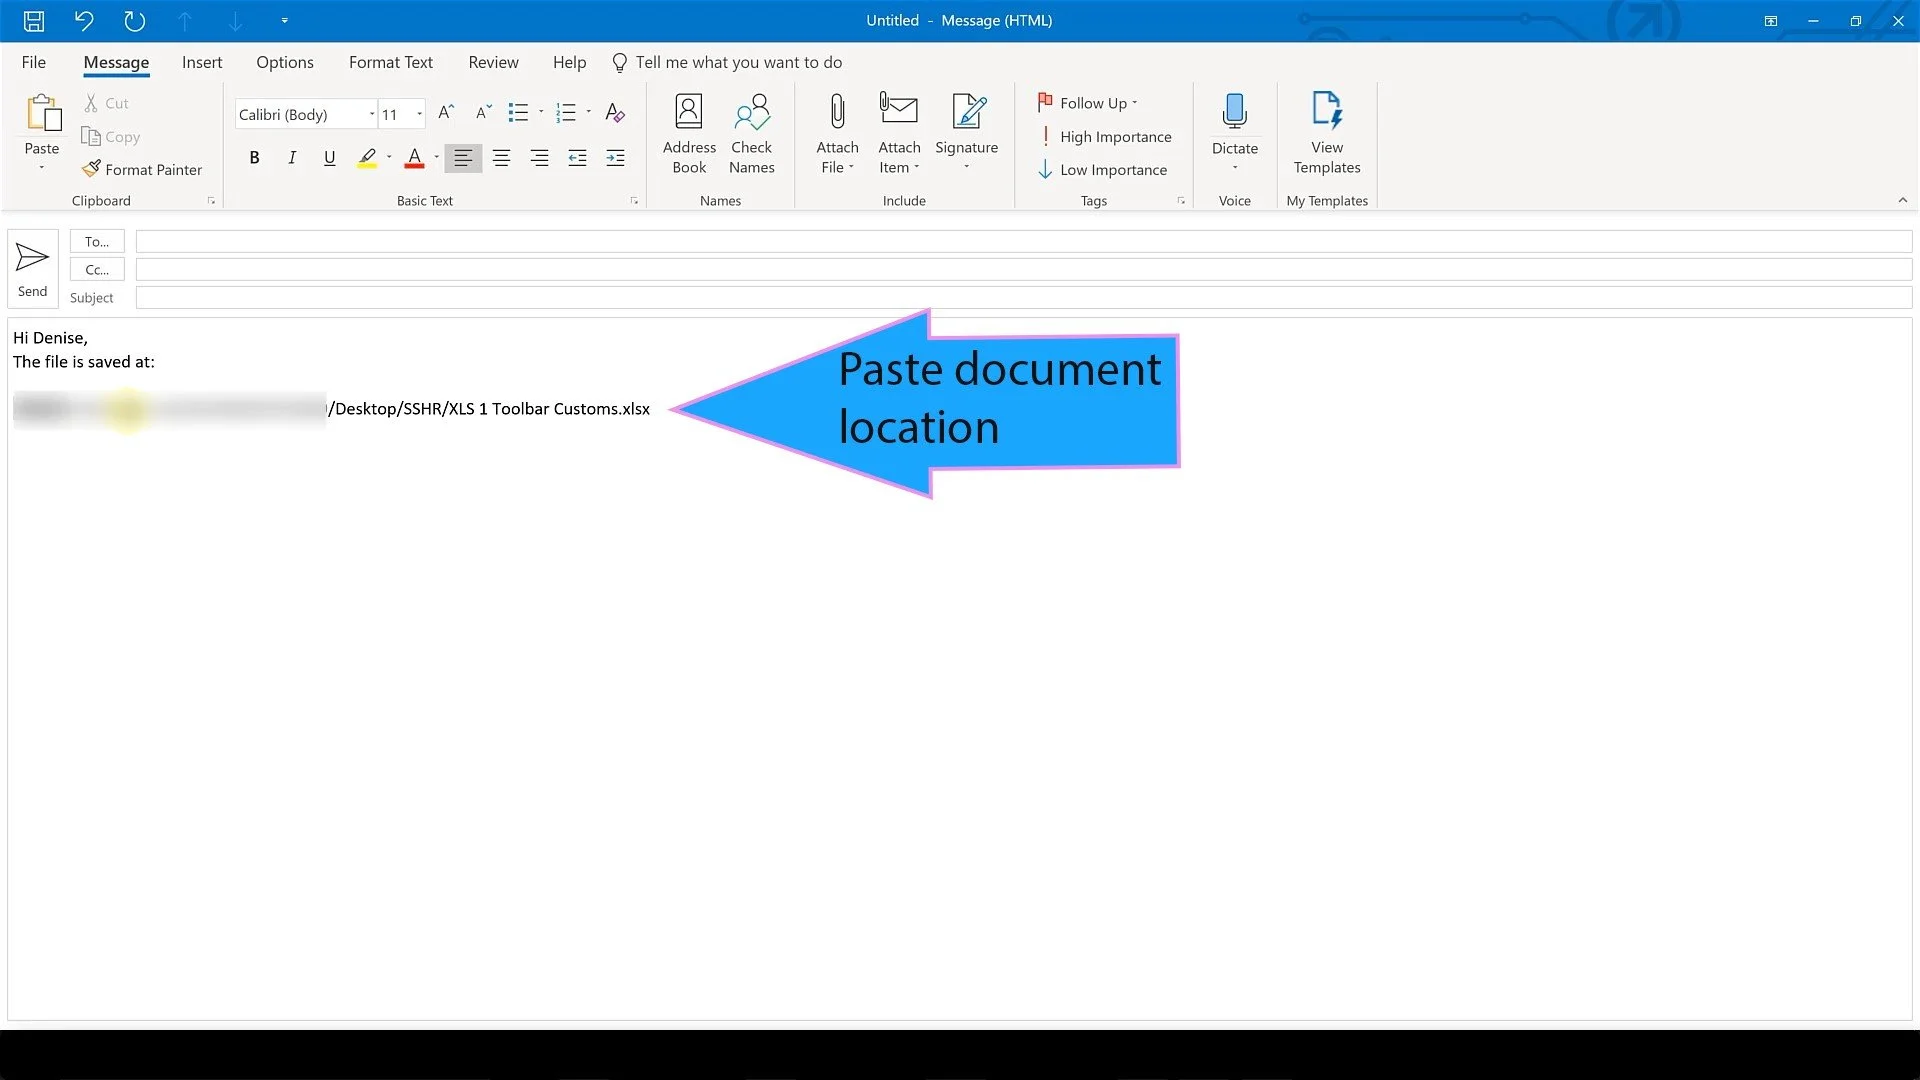Screen dimensions: 1920x1080
Task: Expand the Follow Up dropdown
Action: point(1135,102)
